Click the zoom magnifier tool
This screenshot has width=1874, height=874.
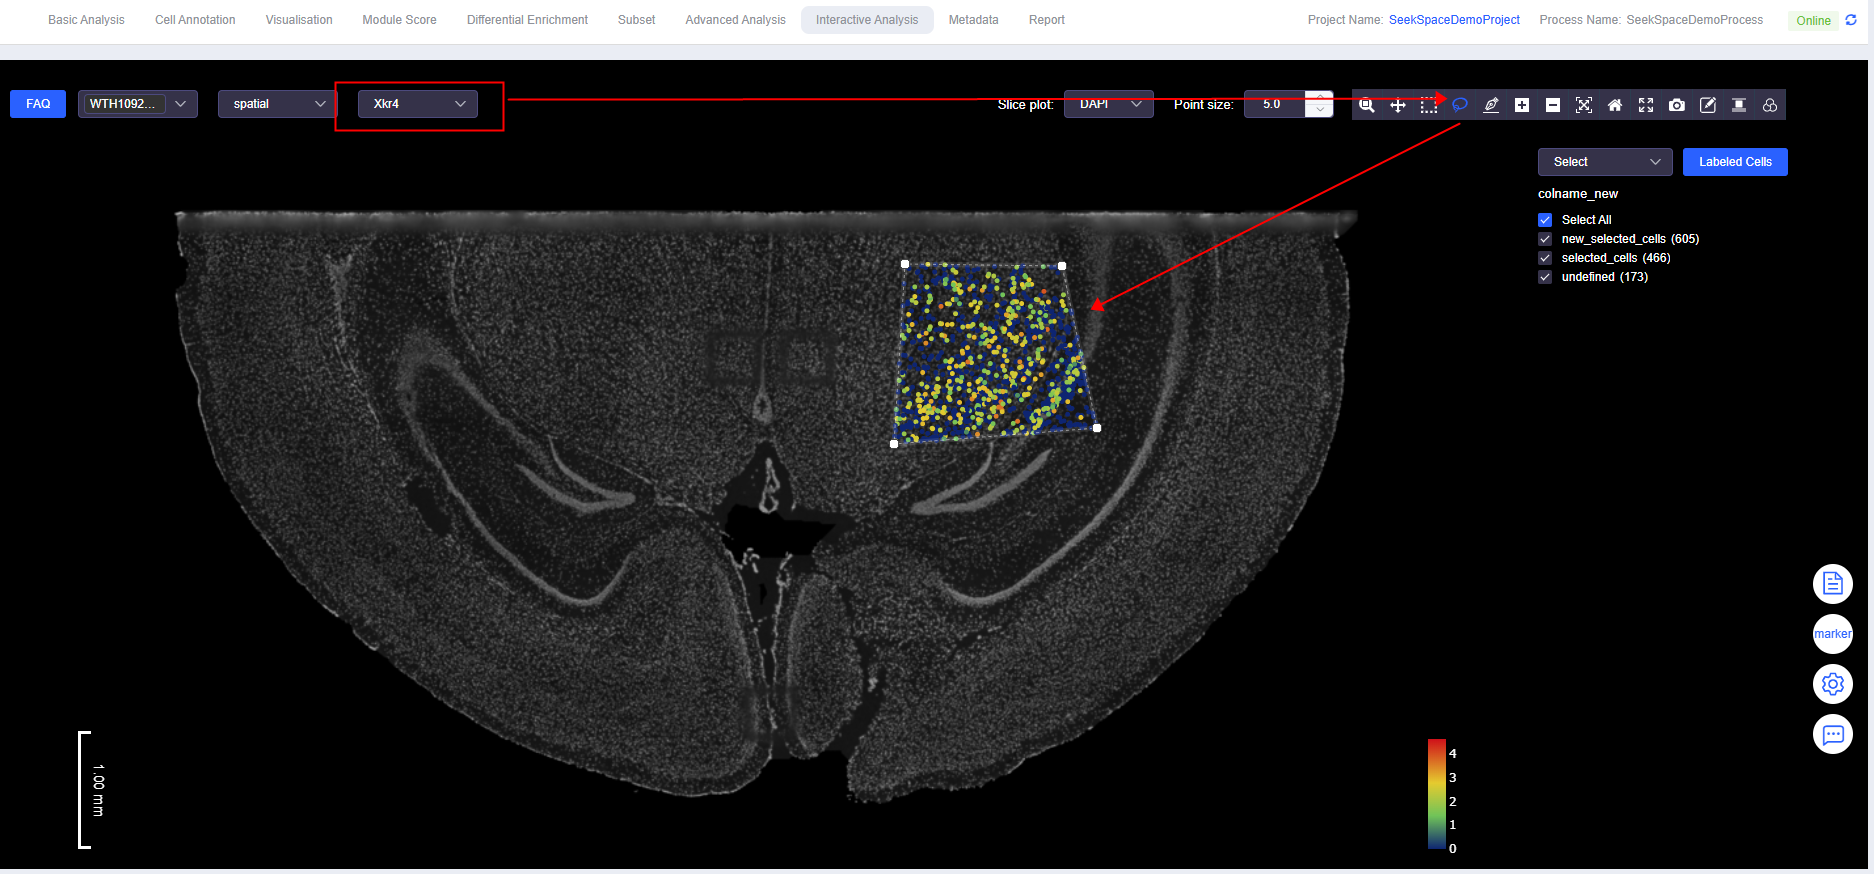(1367, 105)
